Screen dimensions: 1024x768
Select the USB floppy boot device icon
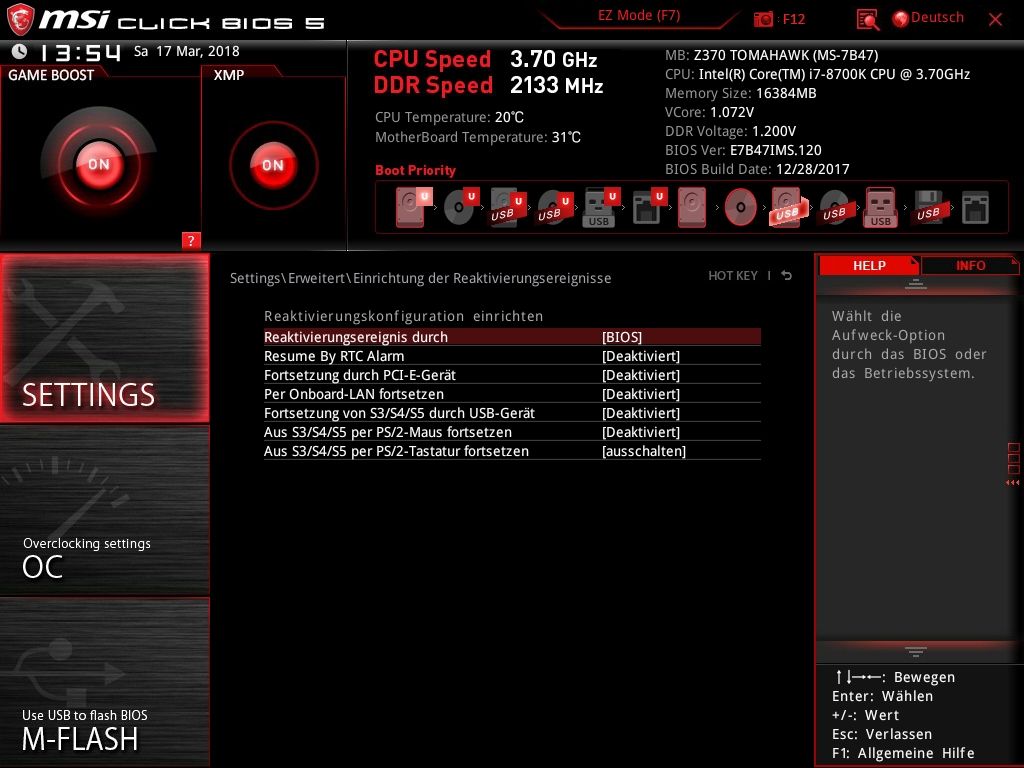click(x=929, y=207)
